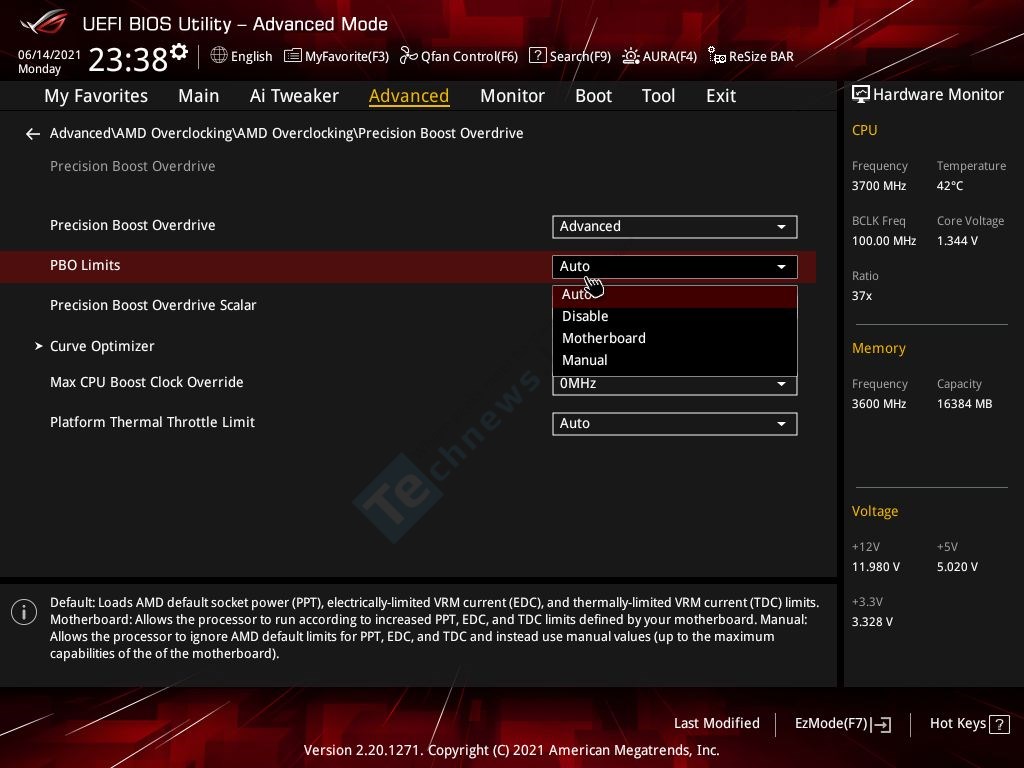Open the MyFavorite(F3) list icon

tap(293, 56)
